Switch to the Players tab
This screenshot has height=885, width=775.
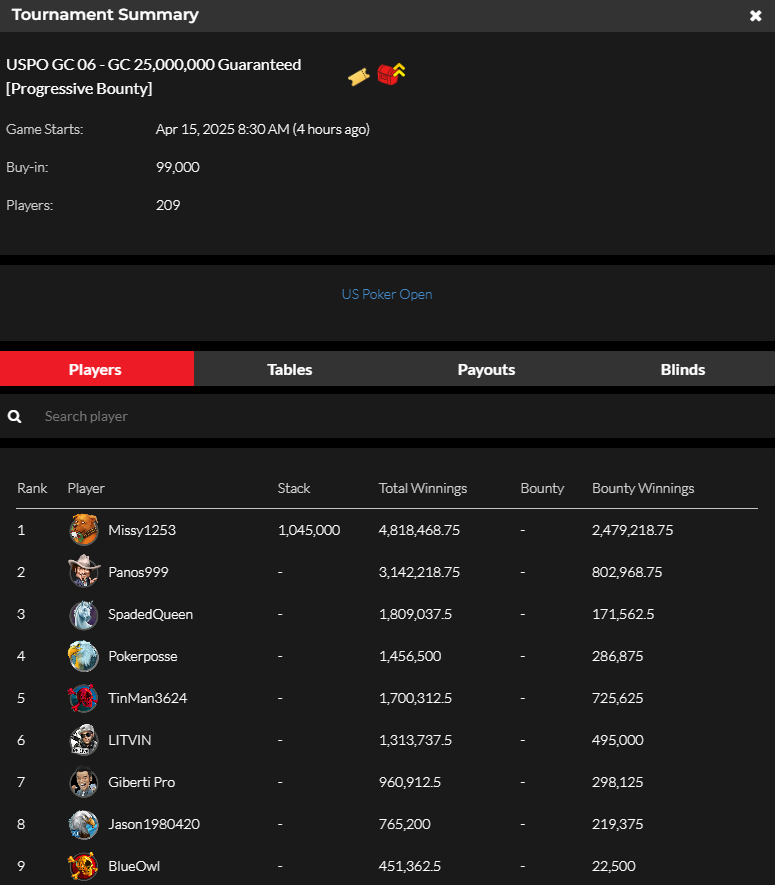(97, 369)
